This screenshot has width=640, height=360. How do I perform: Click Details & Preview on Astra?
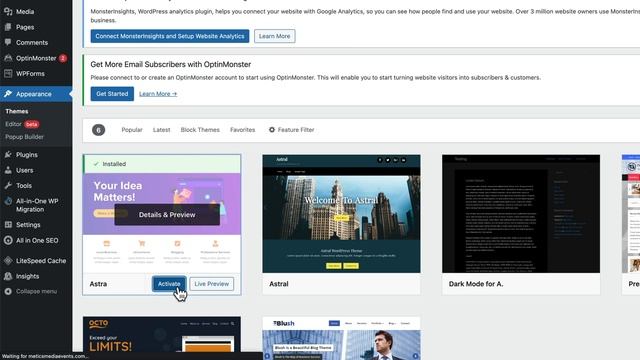(167, 215)
